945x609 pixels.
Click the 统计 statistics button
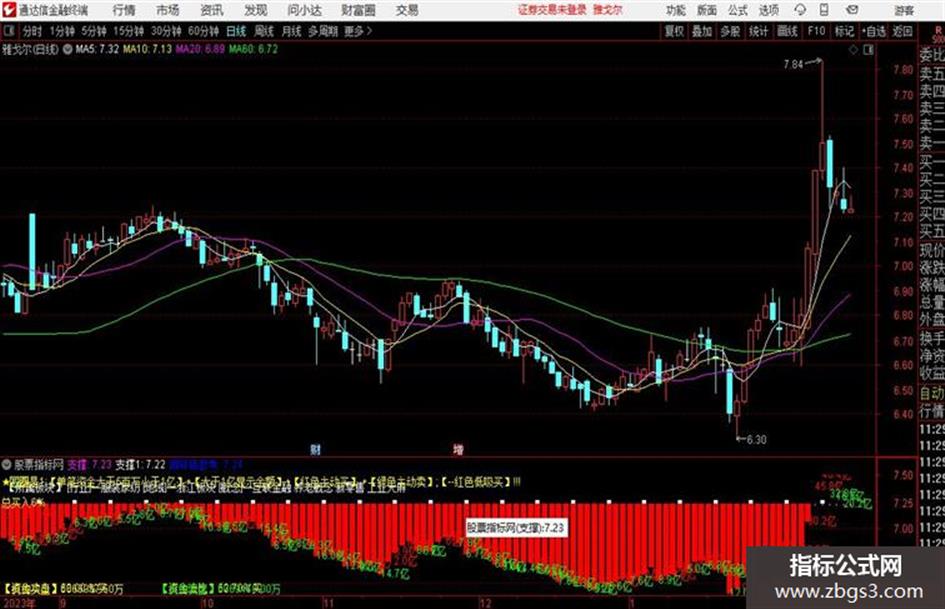(758, 31)
